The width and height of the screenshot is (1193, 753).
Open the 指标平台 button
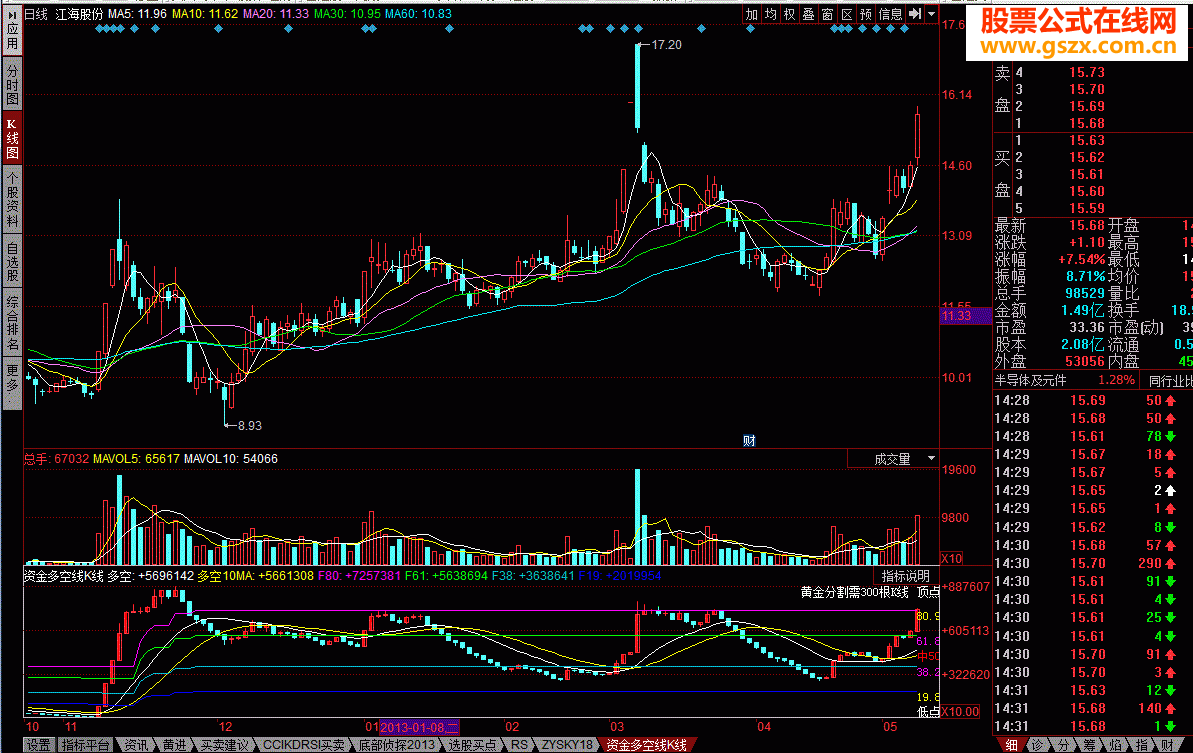coord(85,745)
